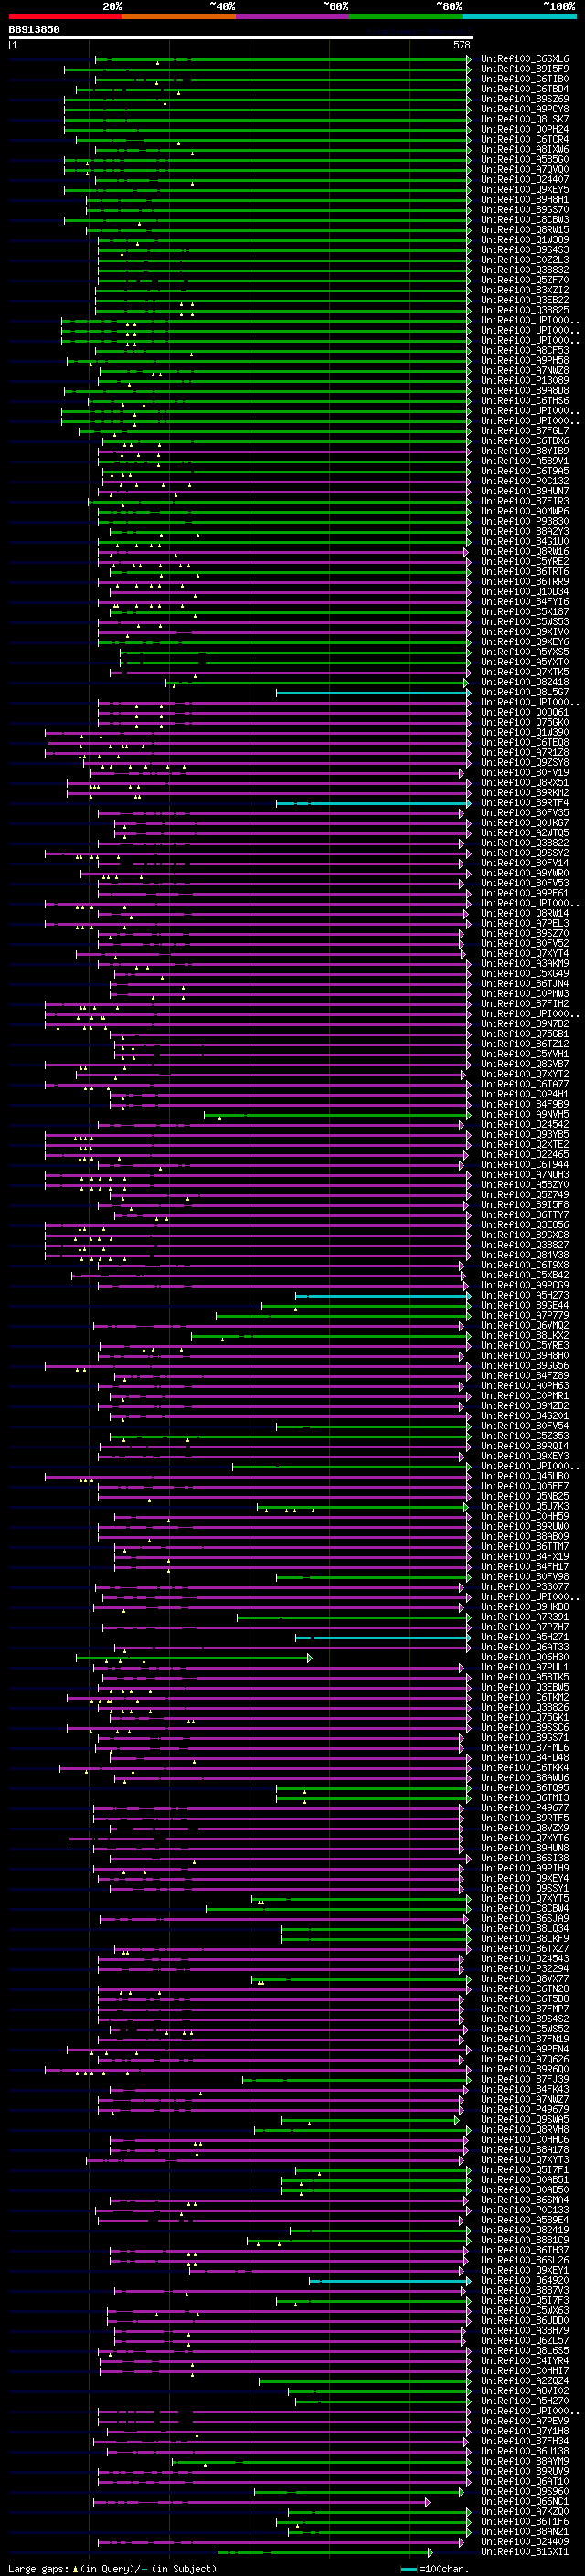Image resolution: width=585 pixels, height=2576 pixels.
Task: Click the query end position 578 label
Action: [462, 45]
